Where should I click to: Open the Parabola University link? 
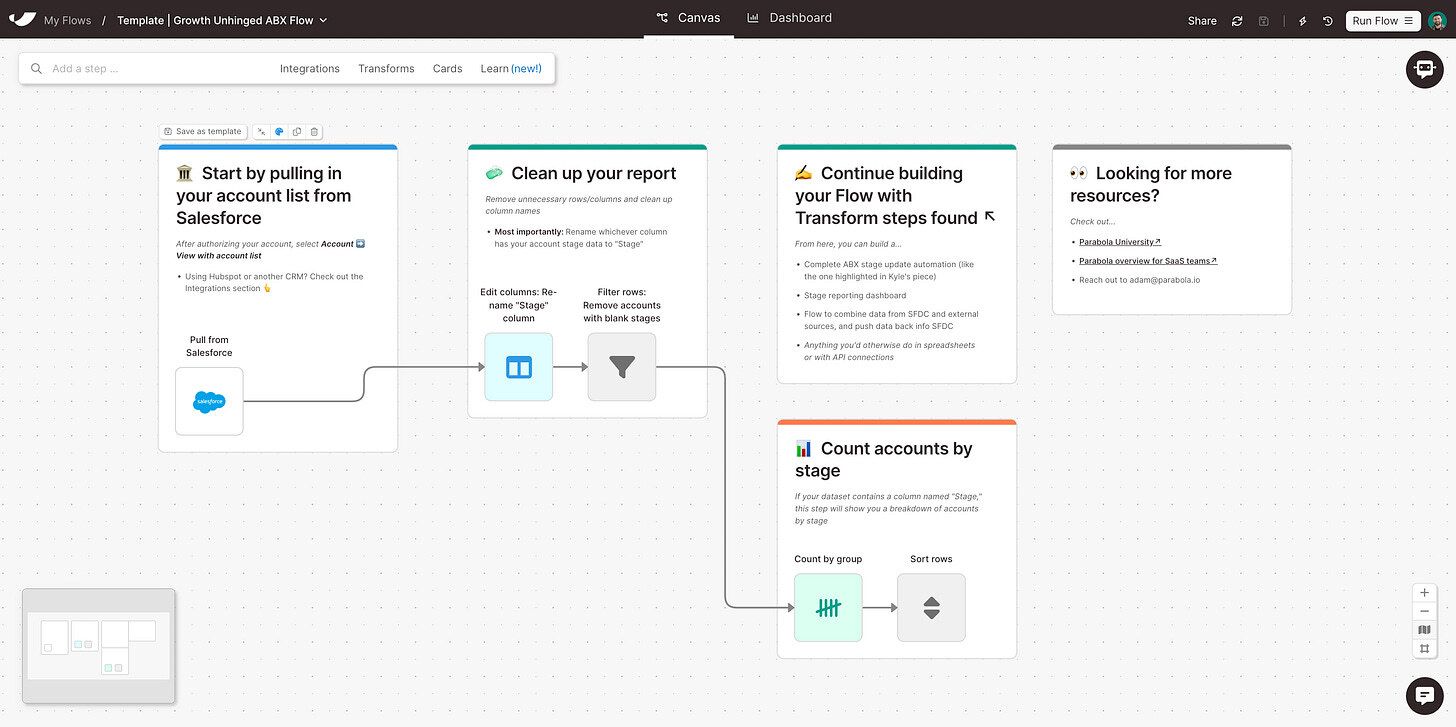tap(1120, 242)
